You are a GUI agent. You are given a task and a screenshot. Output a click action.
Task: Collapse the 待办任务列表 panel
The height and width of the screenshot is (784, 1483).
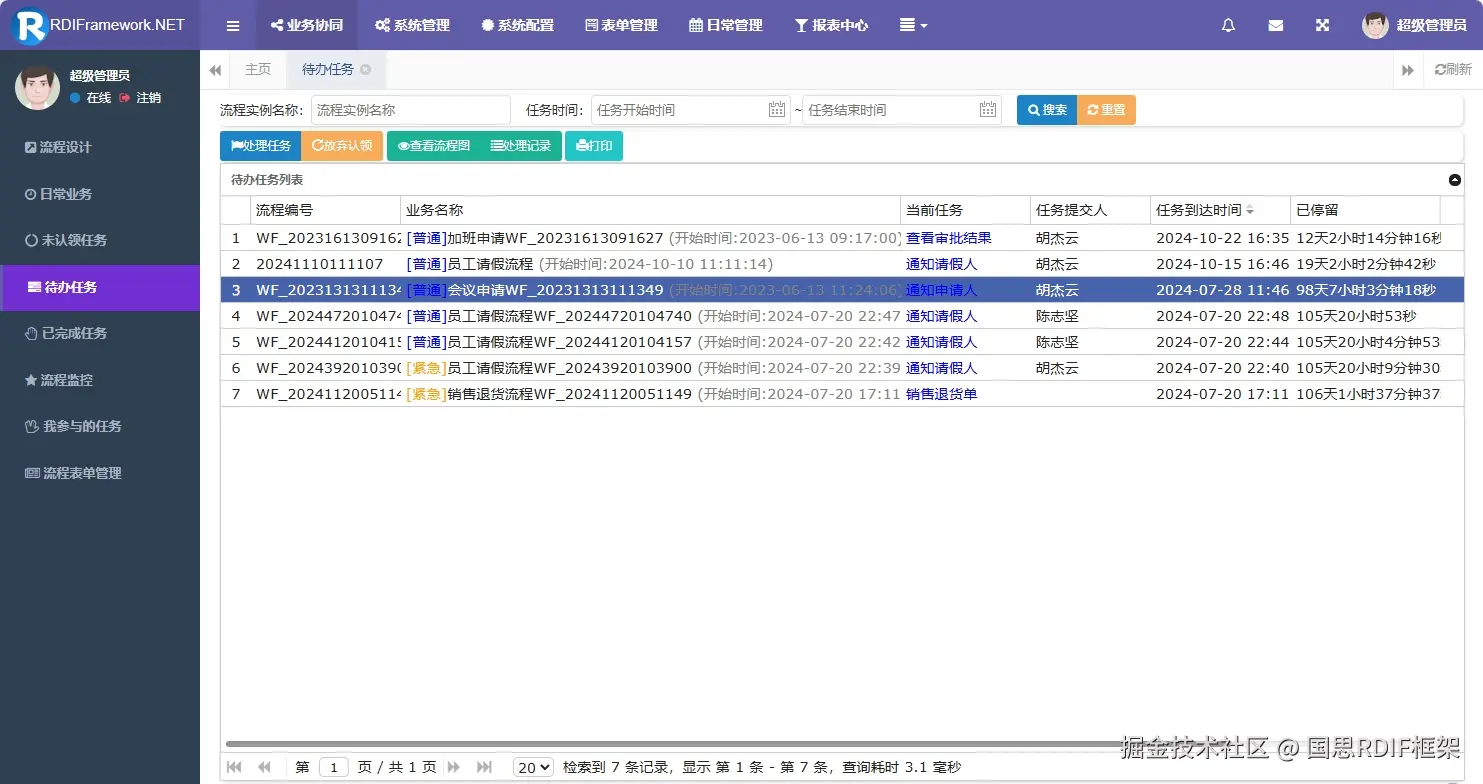[1455, 180]
